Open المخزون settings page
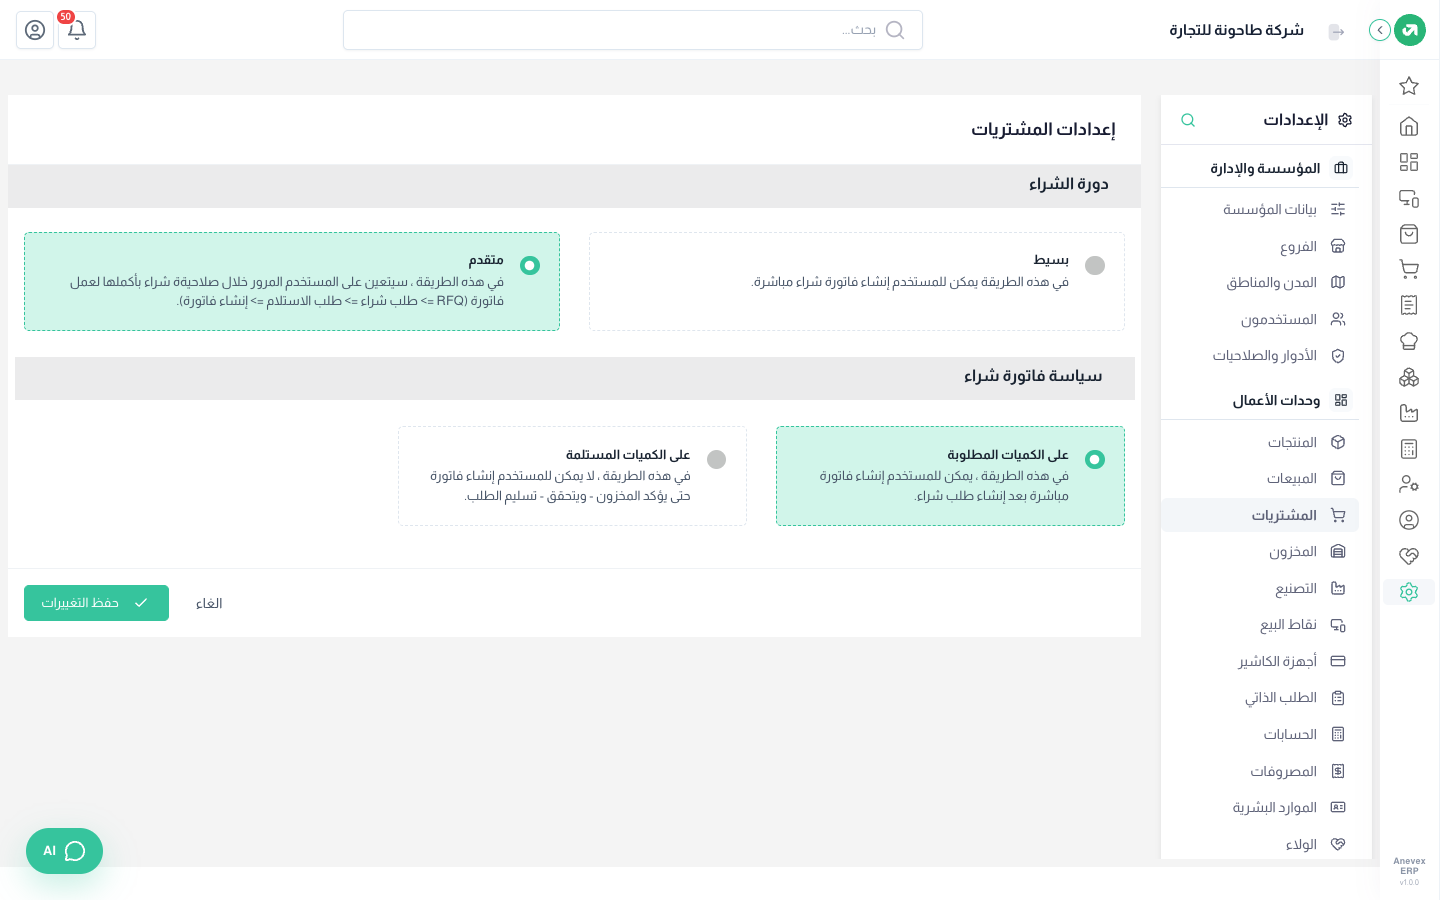The width and height of the screenshot is (1440, 900). coord(1260,551)
